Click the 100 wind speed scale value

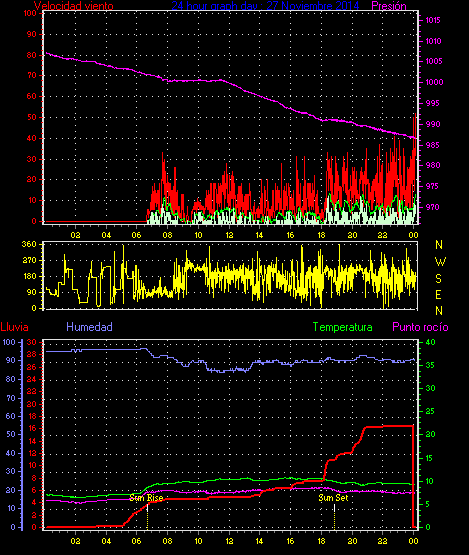point(30,13)
